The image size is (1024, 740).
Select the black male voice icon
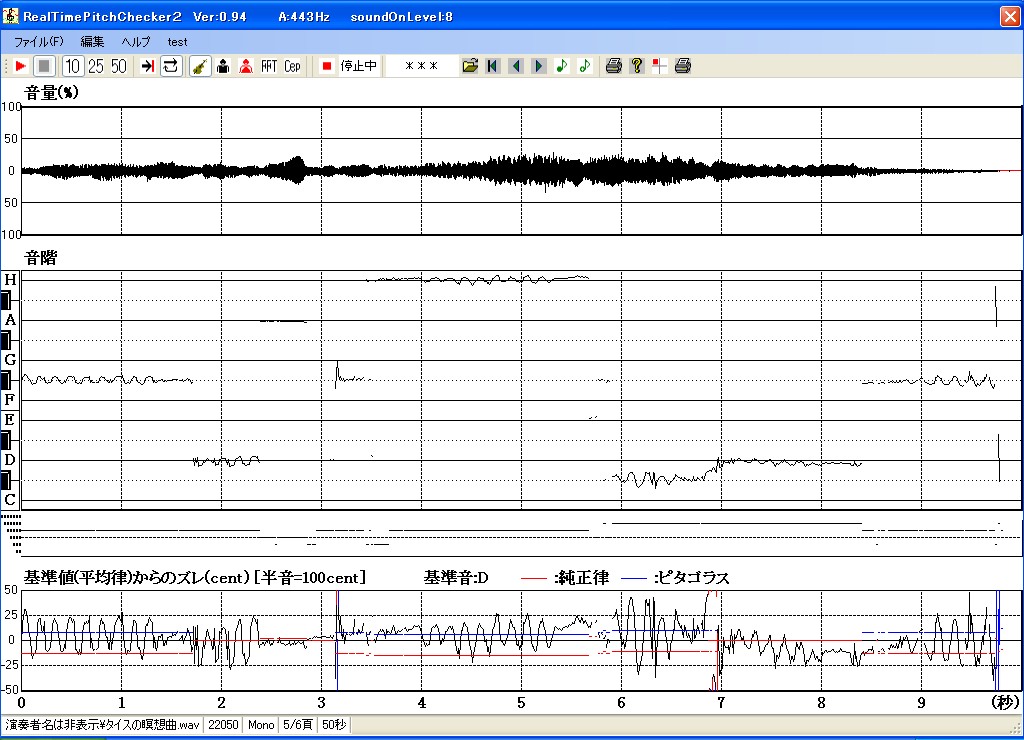223,66
